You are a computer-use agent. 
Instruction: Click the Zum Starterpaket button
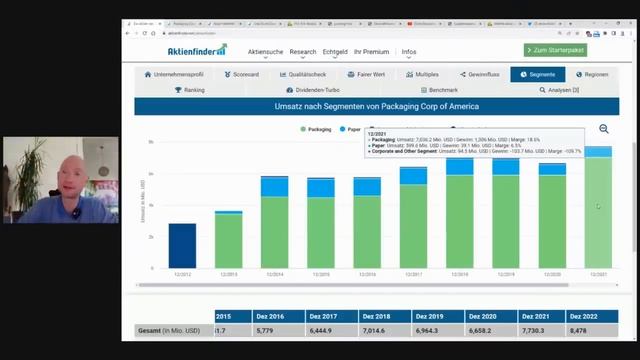556,50
